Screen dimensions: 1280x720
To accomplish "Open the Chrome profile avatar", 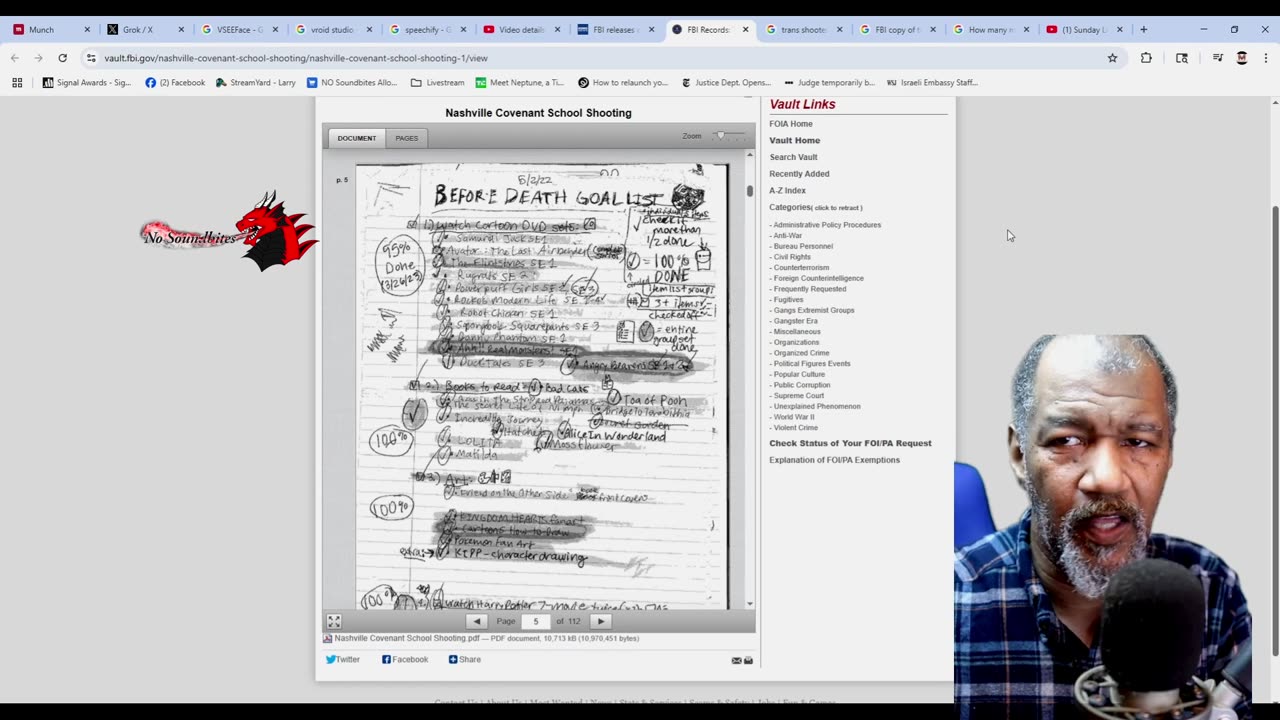I will [x=1242, y=58].
